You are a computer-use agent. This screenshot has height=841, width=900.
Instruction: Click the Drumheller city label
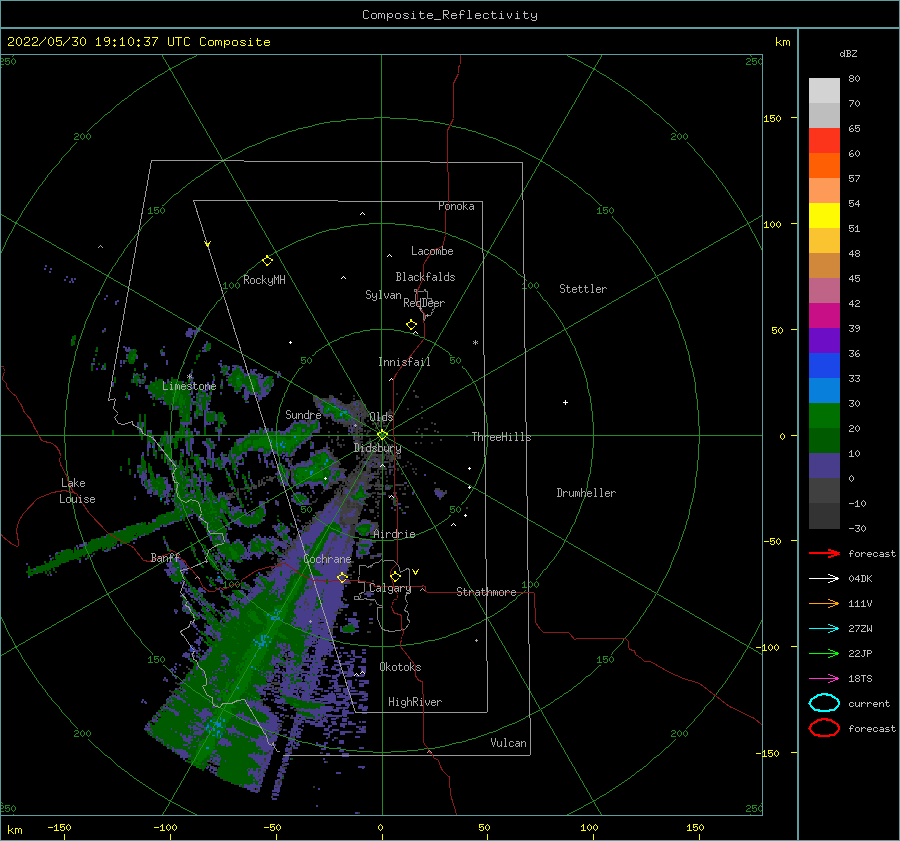[x=586, y=493]
